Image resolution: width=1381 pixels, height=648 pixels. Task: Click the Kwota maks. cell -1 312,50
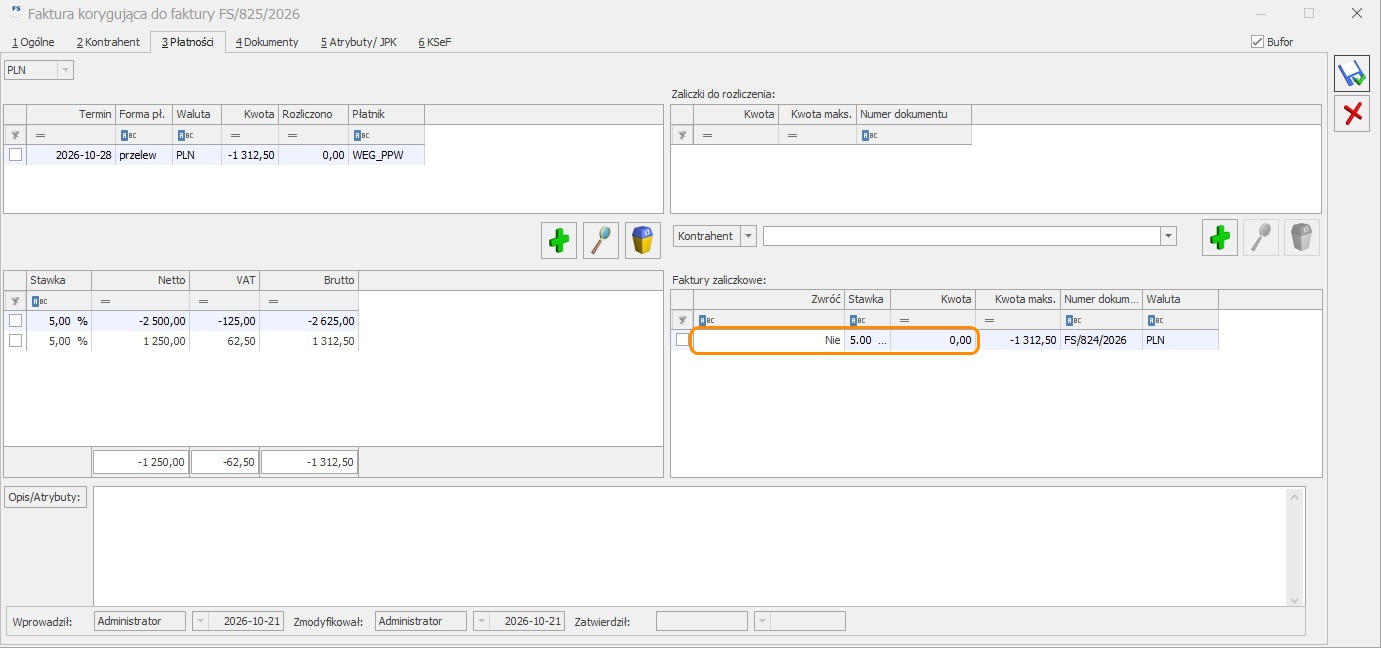tap(1018, 340)
